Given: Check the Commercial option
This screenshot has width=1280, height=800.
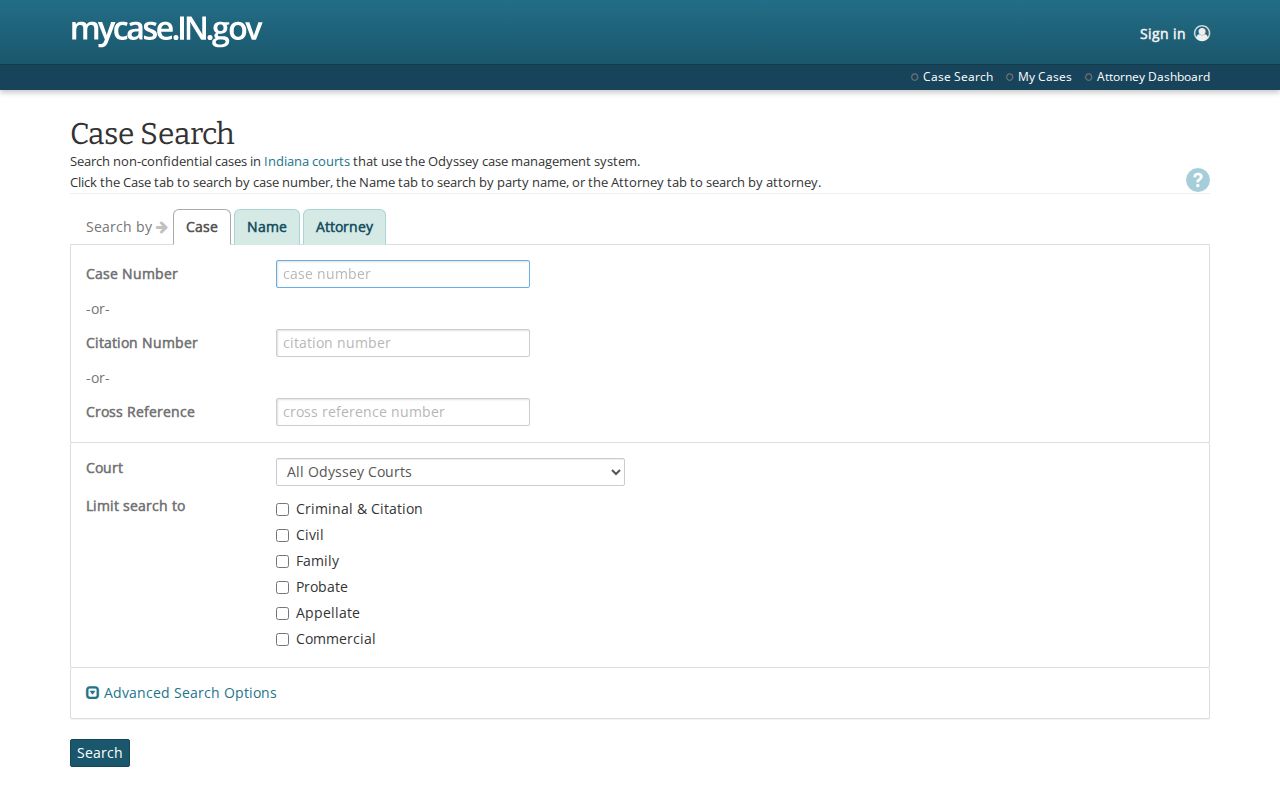Looking at the screenshot, I should pos(282,639).
